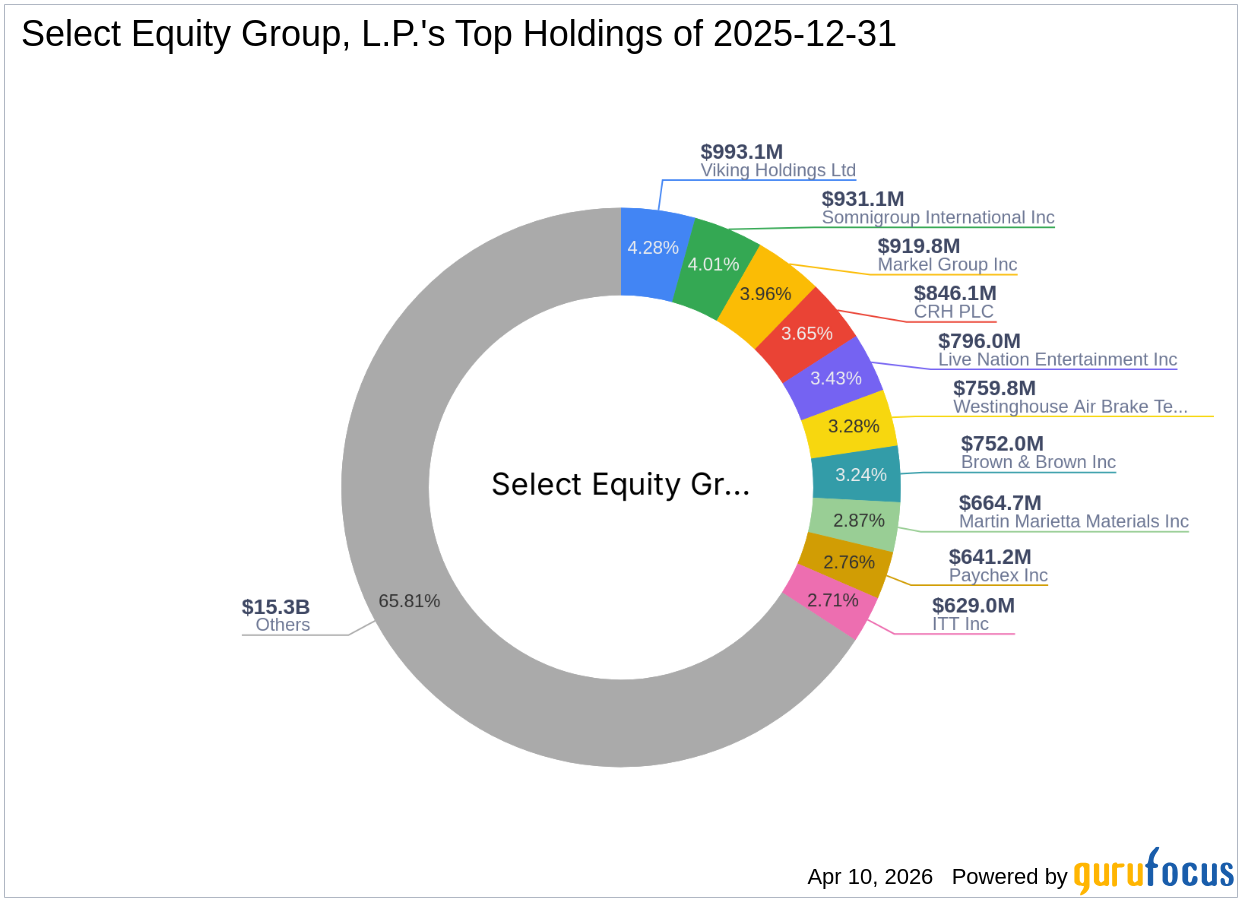Toggle the Others slice via its label
1242x902 pixels.
(x=281, y=624)
